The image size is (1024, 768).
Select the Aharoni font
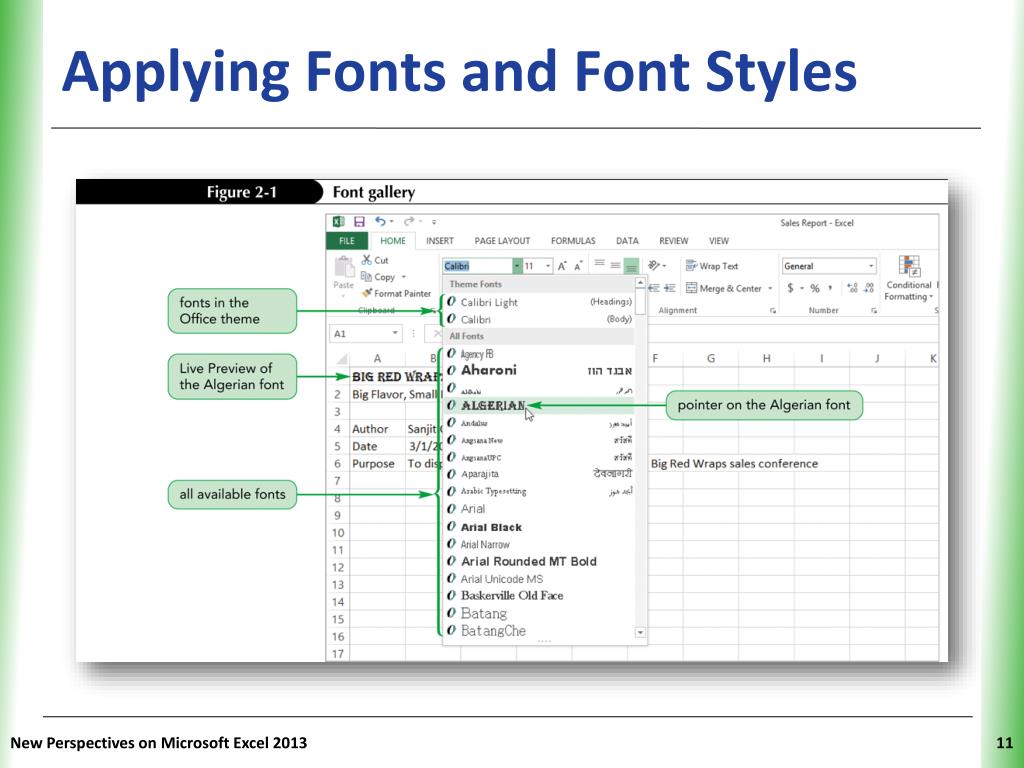click(x=539, y=370)
